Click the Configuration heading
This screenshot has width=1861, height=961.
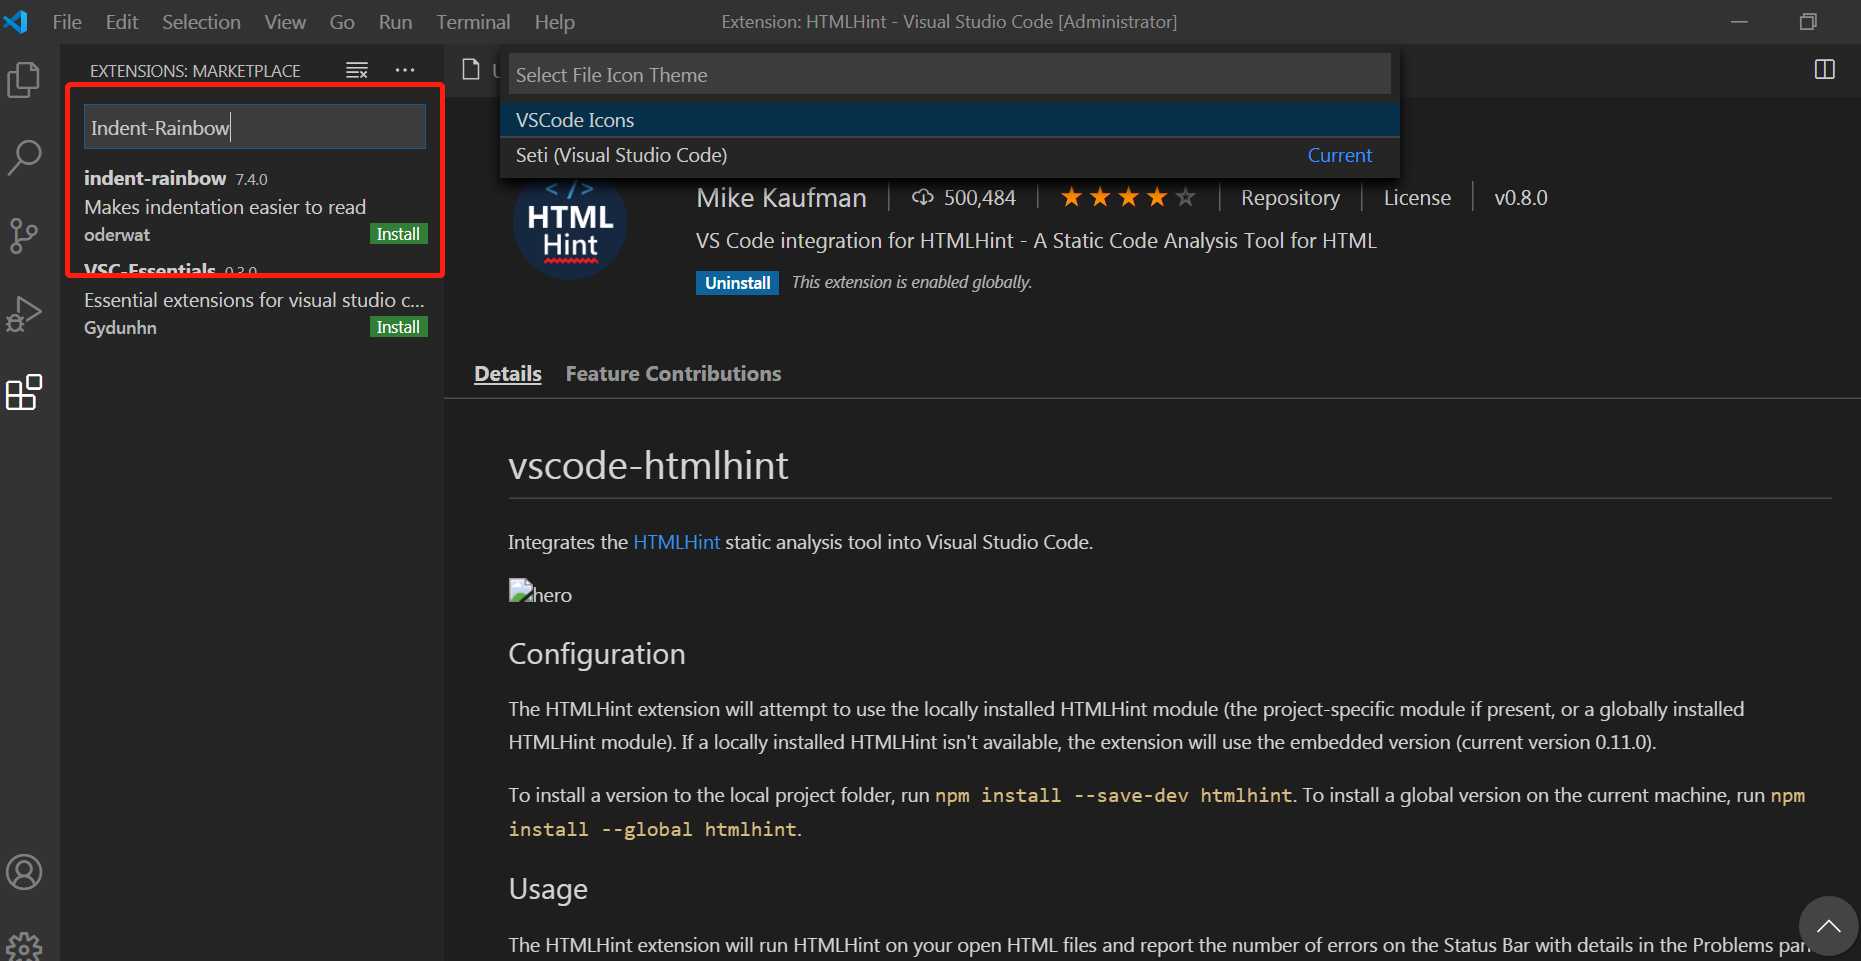point(597,654)
